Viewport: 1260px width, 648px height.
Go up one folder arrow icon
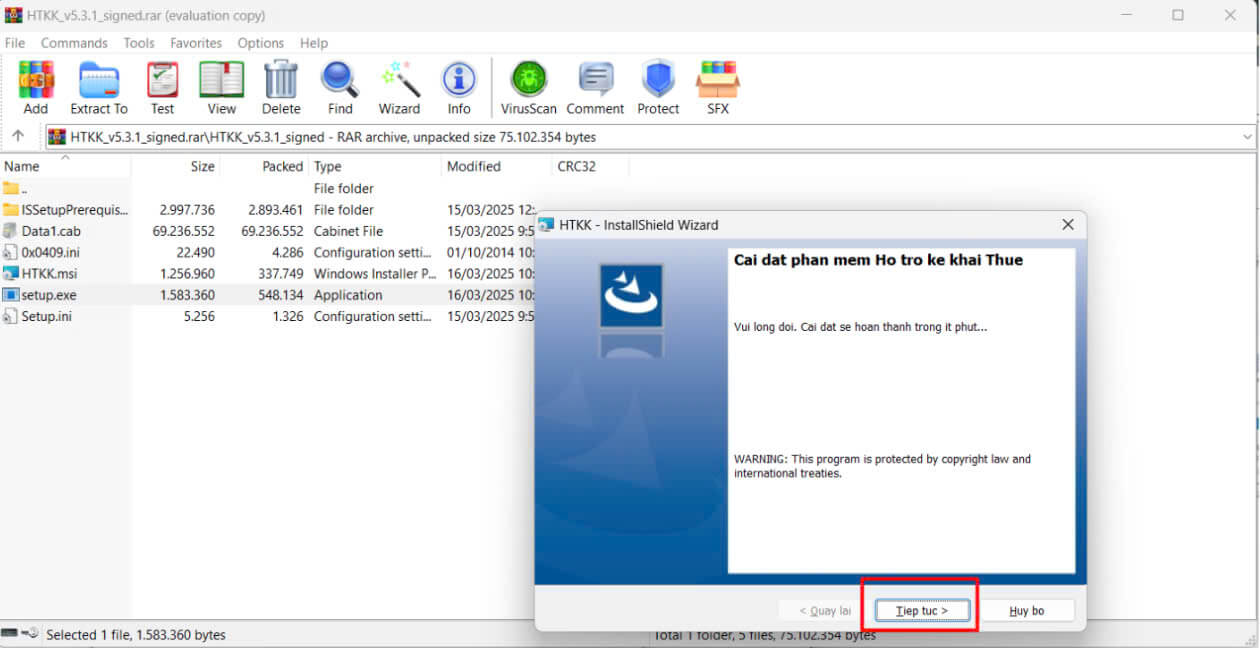click(18, 136)
